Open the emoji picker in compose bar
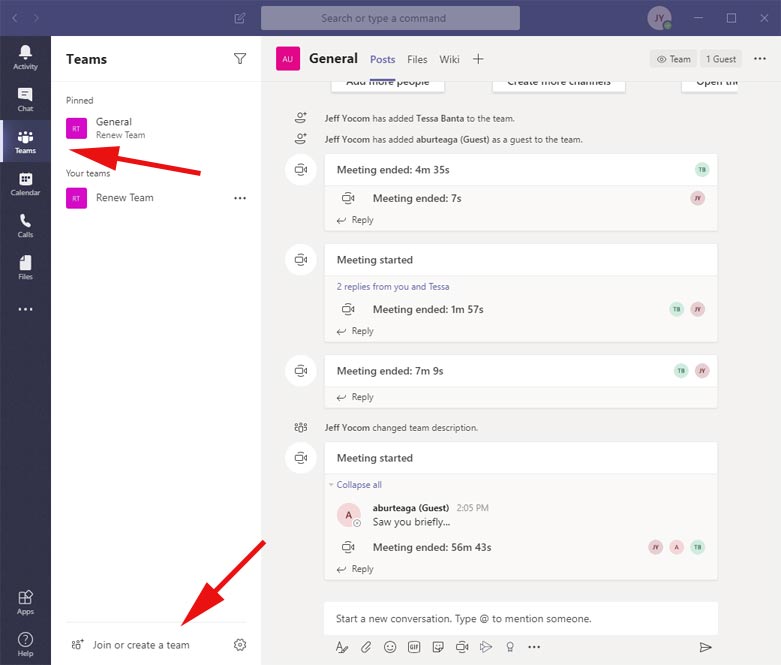 pos(390,647)
